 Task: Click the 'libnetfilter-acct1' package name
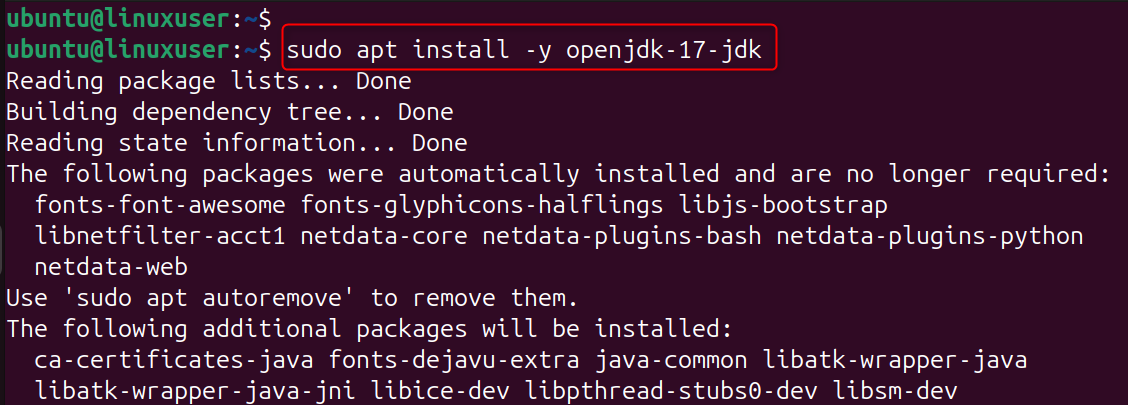point(160,237)
